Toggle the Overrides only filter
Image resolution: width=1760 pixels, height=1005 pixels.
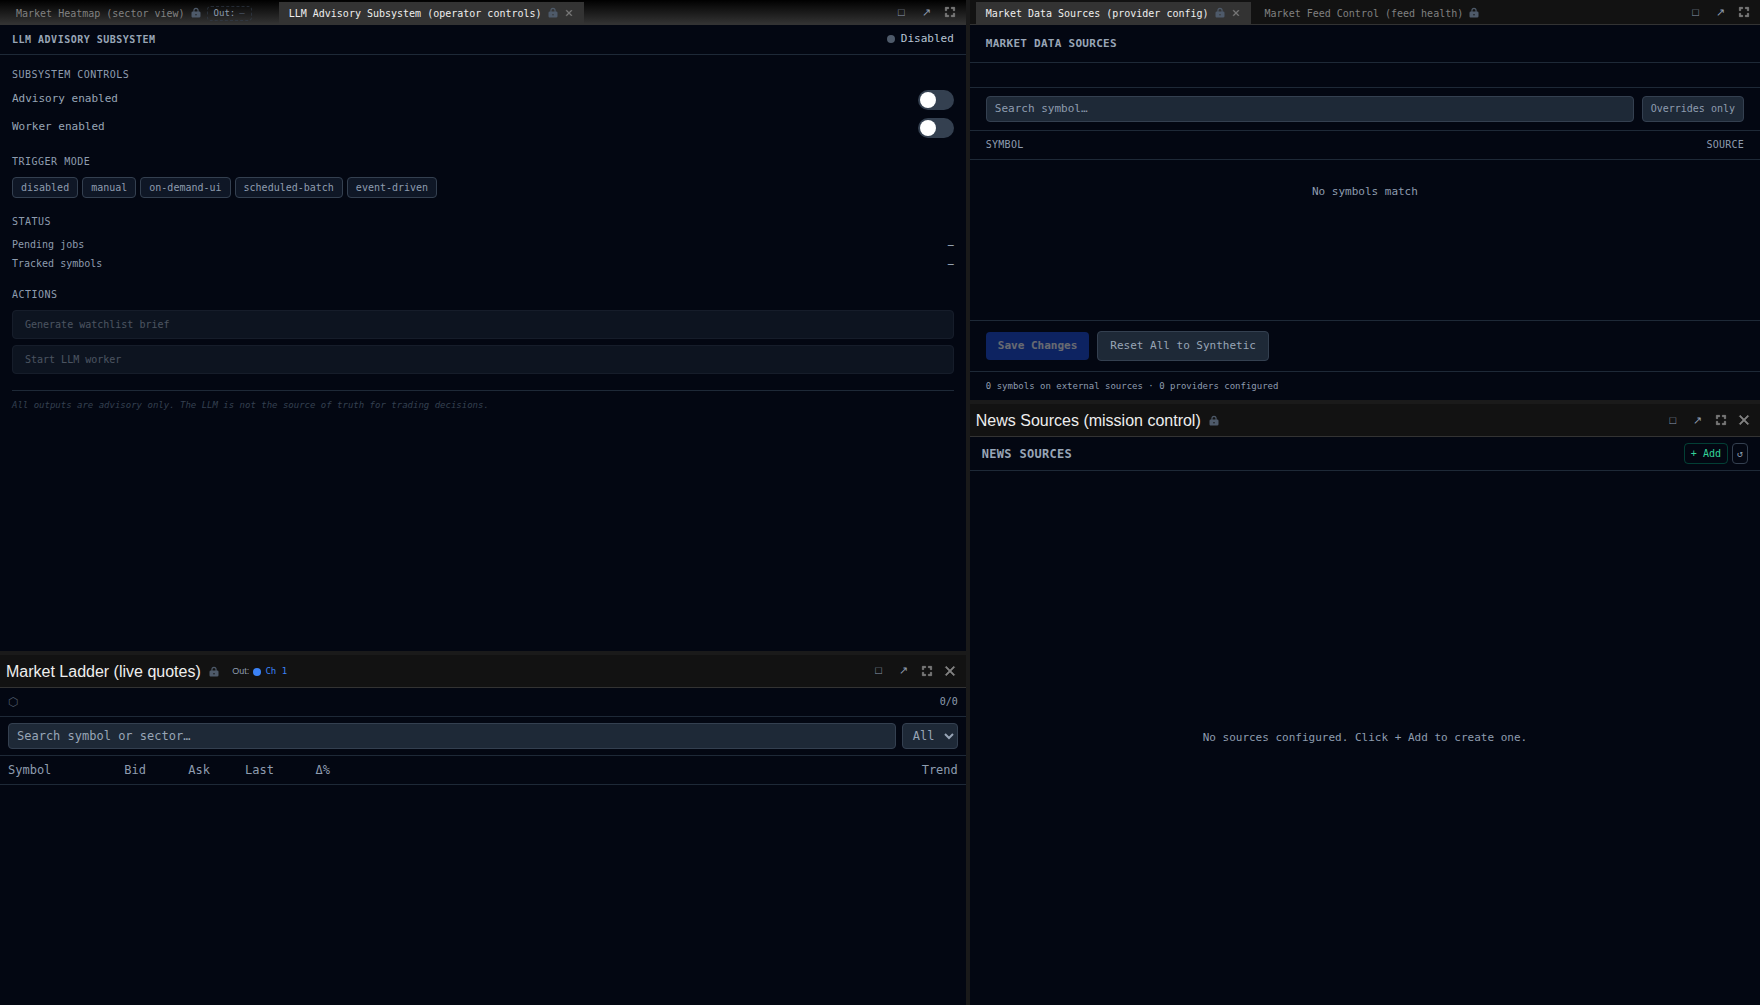point(1692,109)
